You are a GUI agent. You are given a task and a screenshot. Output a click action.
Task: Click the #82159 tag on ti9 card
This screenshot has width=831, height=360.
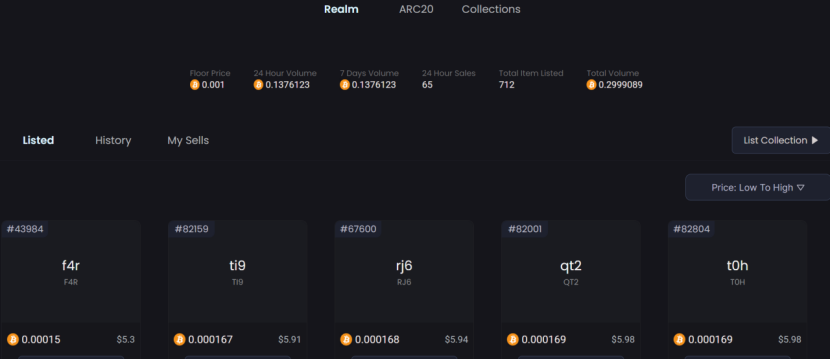tap(191, 229)
